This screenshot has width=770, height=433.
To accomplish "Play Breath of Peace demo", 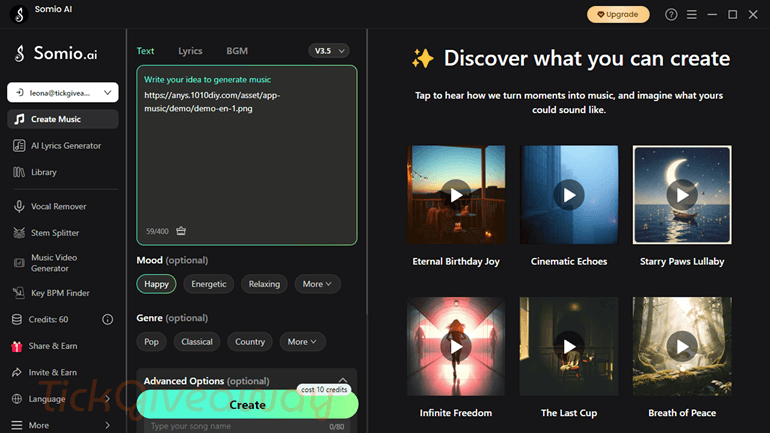I will click(x=682, y=347).
